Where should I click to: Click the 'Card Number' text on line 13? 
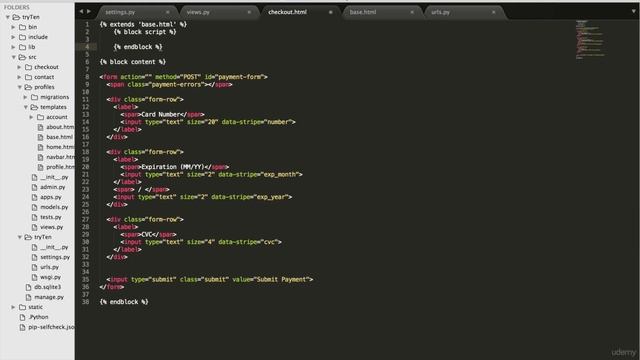pyautogui.click(x=160, y=115)
